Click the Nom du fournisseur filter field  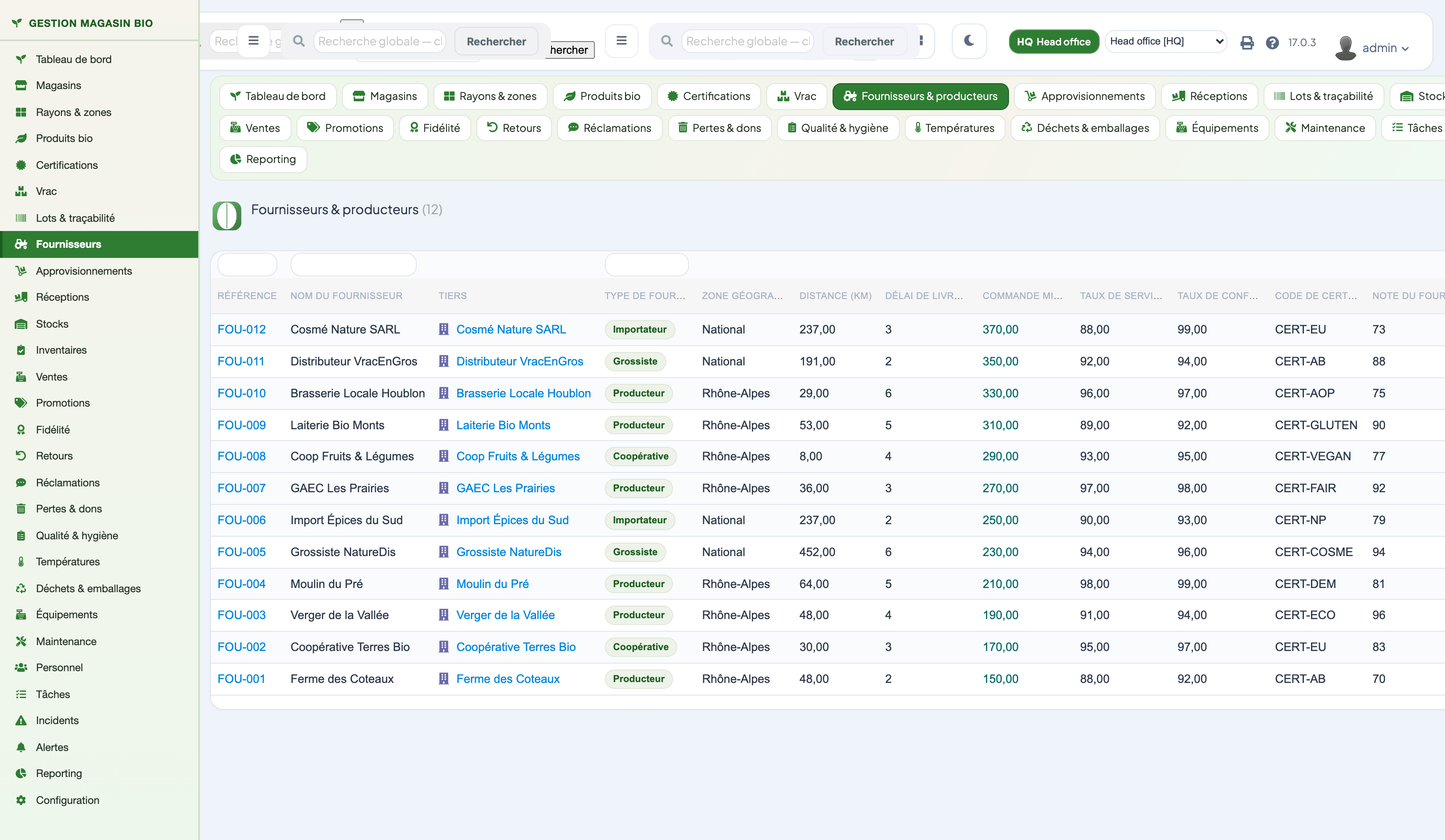click(x=353, y=265)
